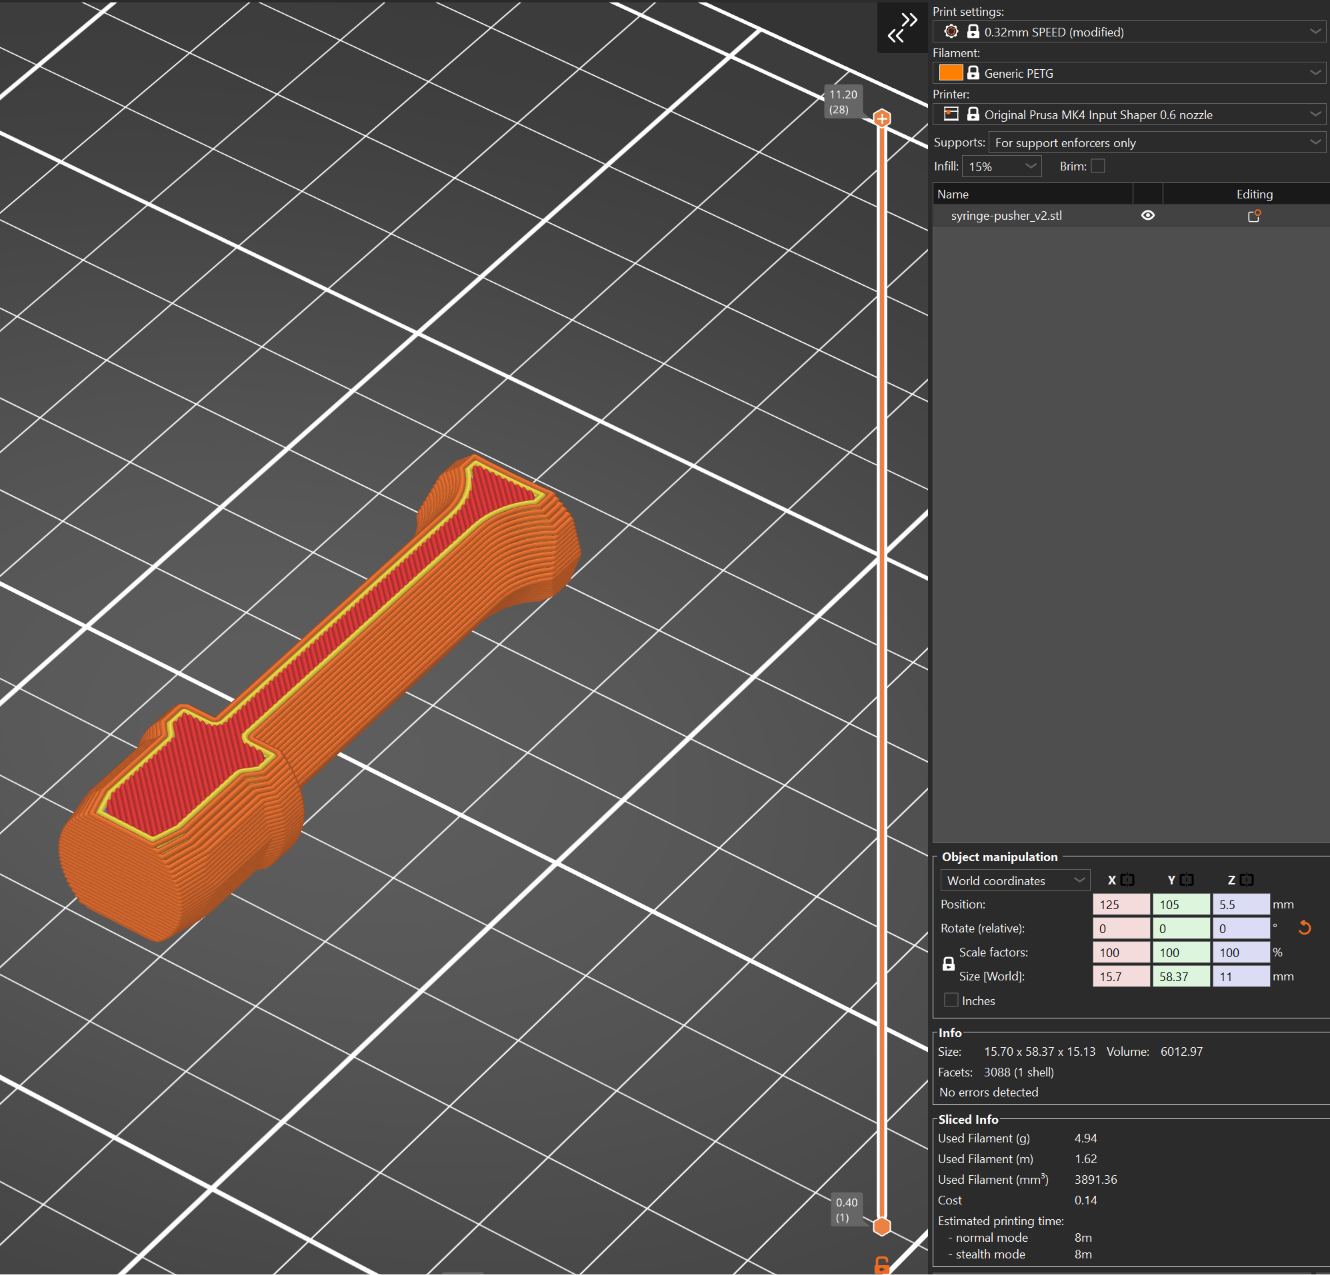This screenshot has height=1275, width=1330.
Task: Toggle the scale factors lock icon
Action: point(948,964)
